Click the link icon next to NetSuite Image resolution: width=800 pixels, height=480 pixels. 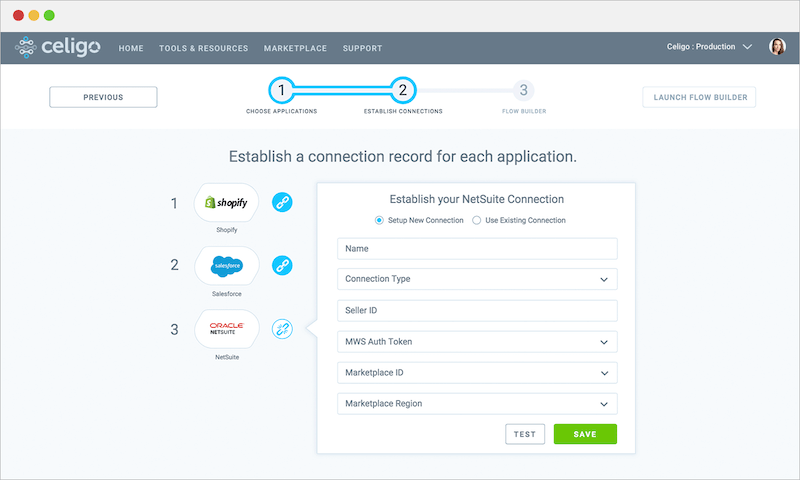282,328
